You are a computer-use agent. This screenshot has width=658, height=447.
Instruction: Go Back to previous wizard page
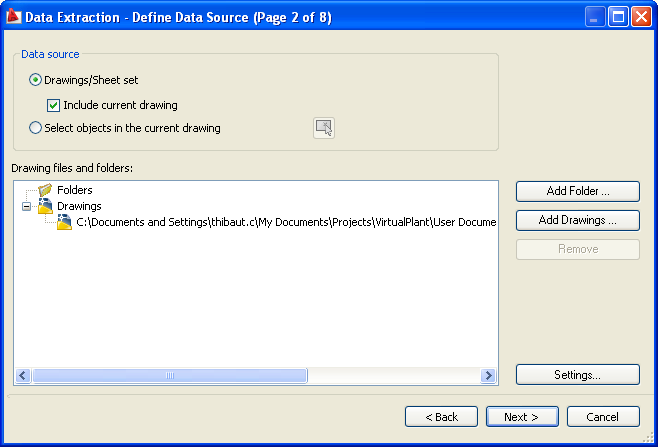click(441, 416)
